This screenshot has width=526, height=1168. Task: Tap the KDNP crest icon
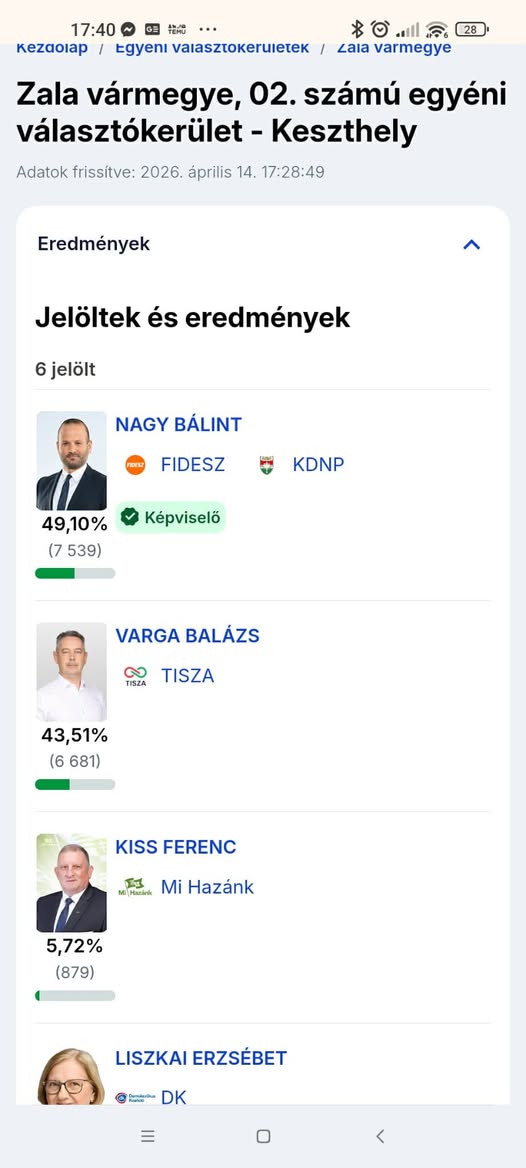coord(267,465)
